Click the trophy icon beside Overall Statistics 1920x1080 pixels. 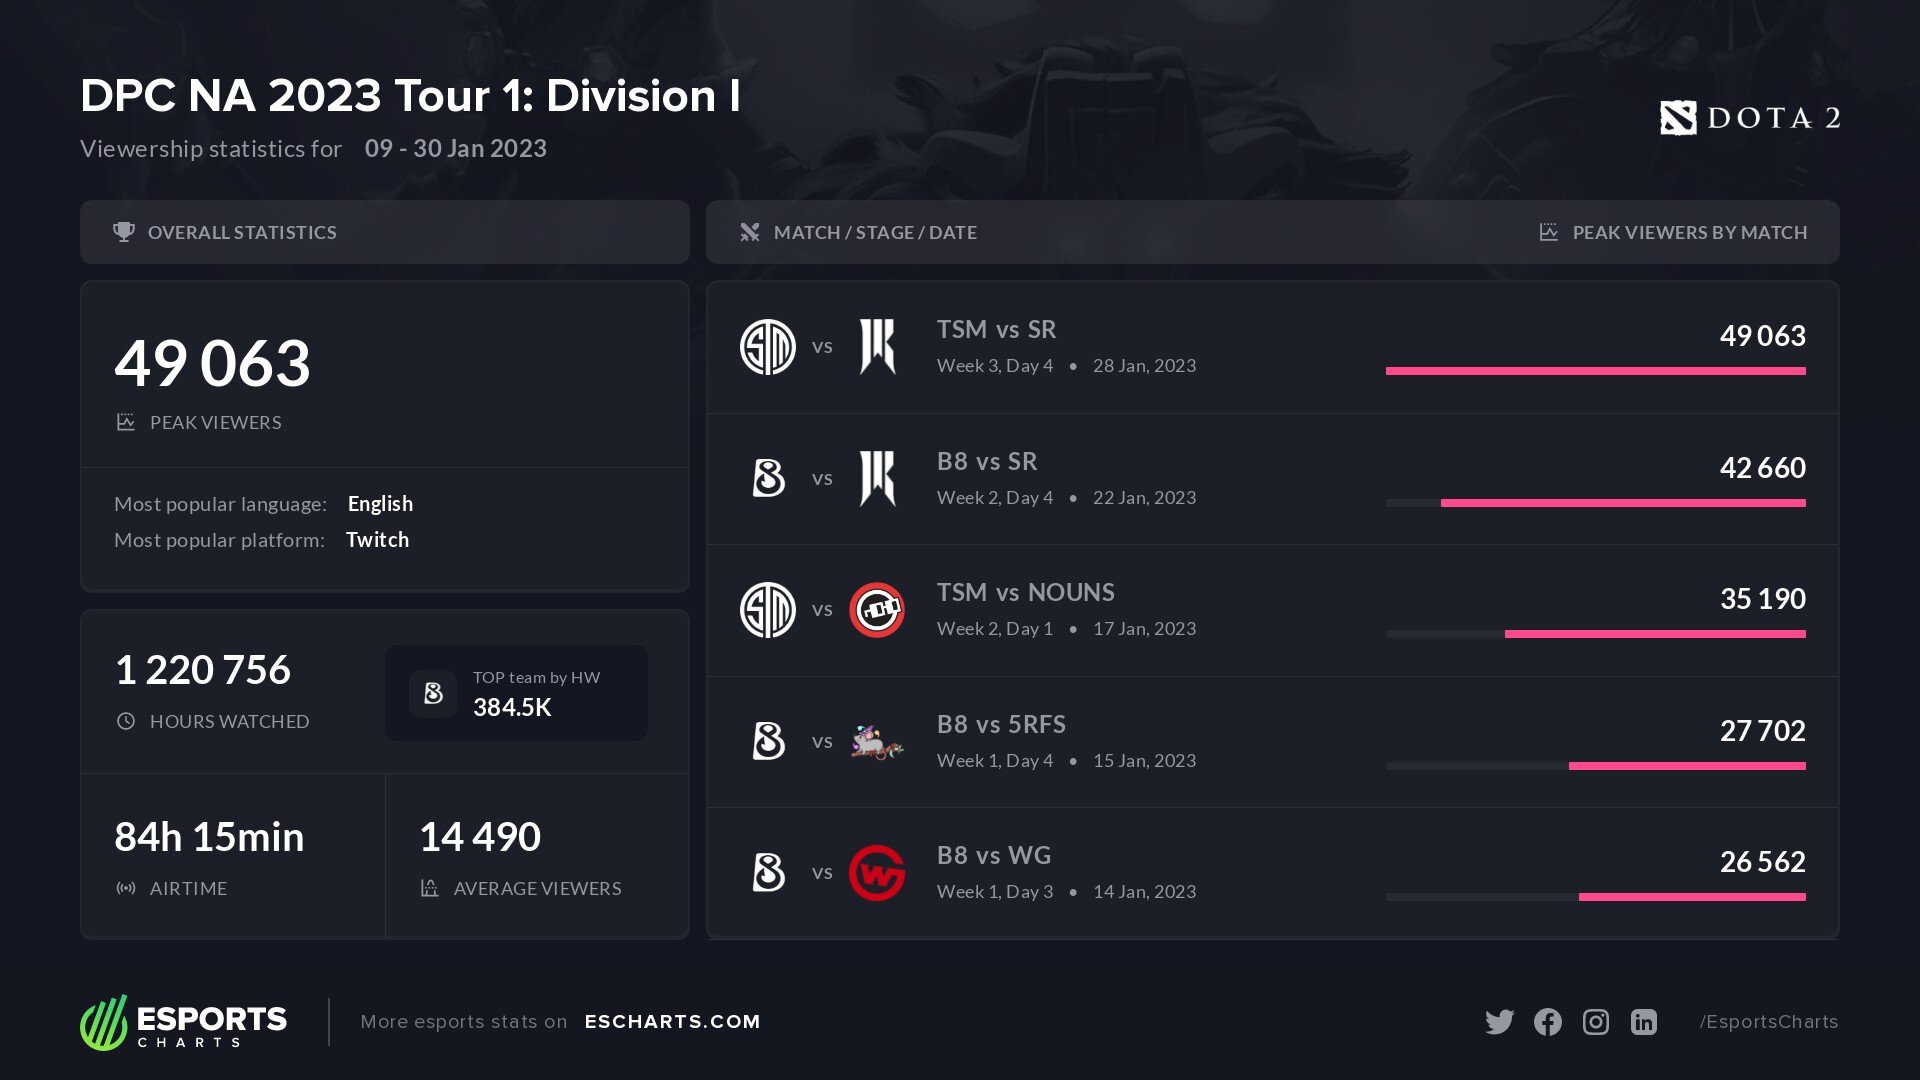(x=124, y=232)
